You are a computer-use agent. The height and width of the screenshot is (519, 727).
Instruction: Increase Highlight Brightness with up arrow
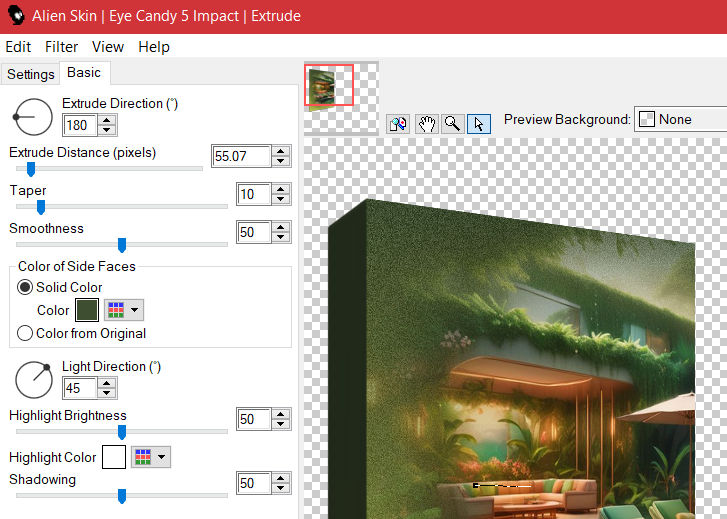click(281, 414)
